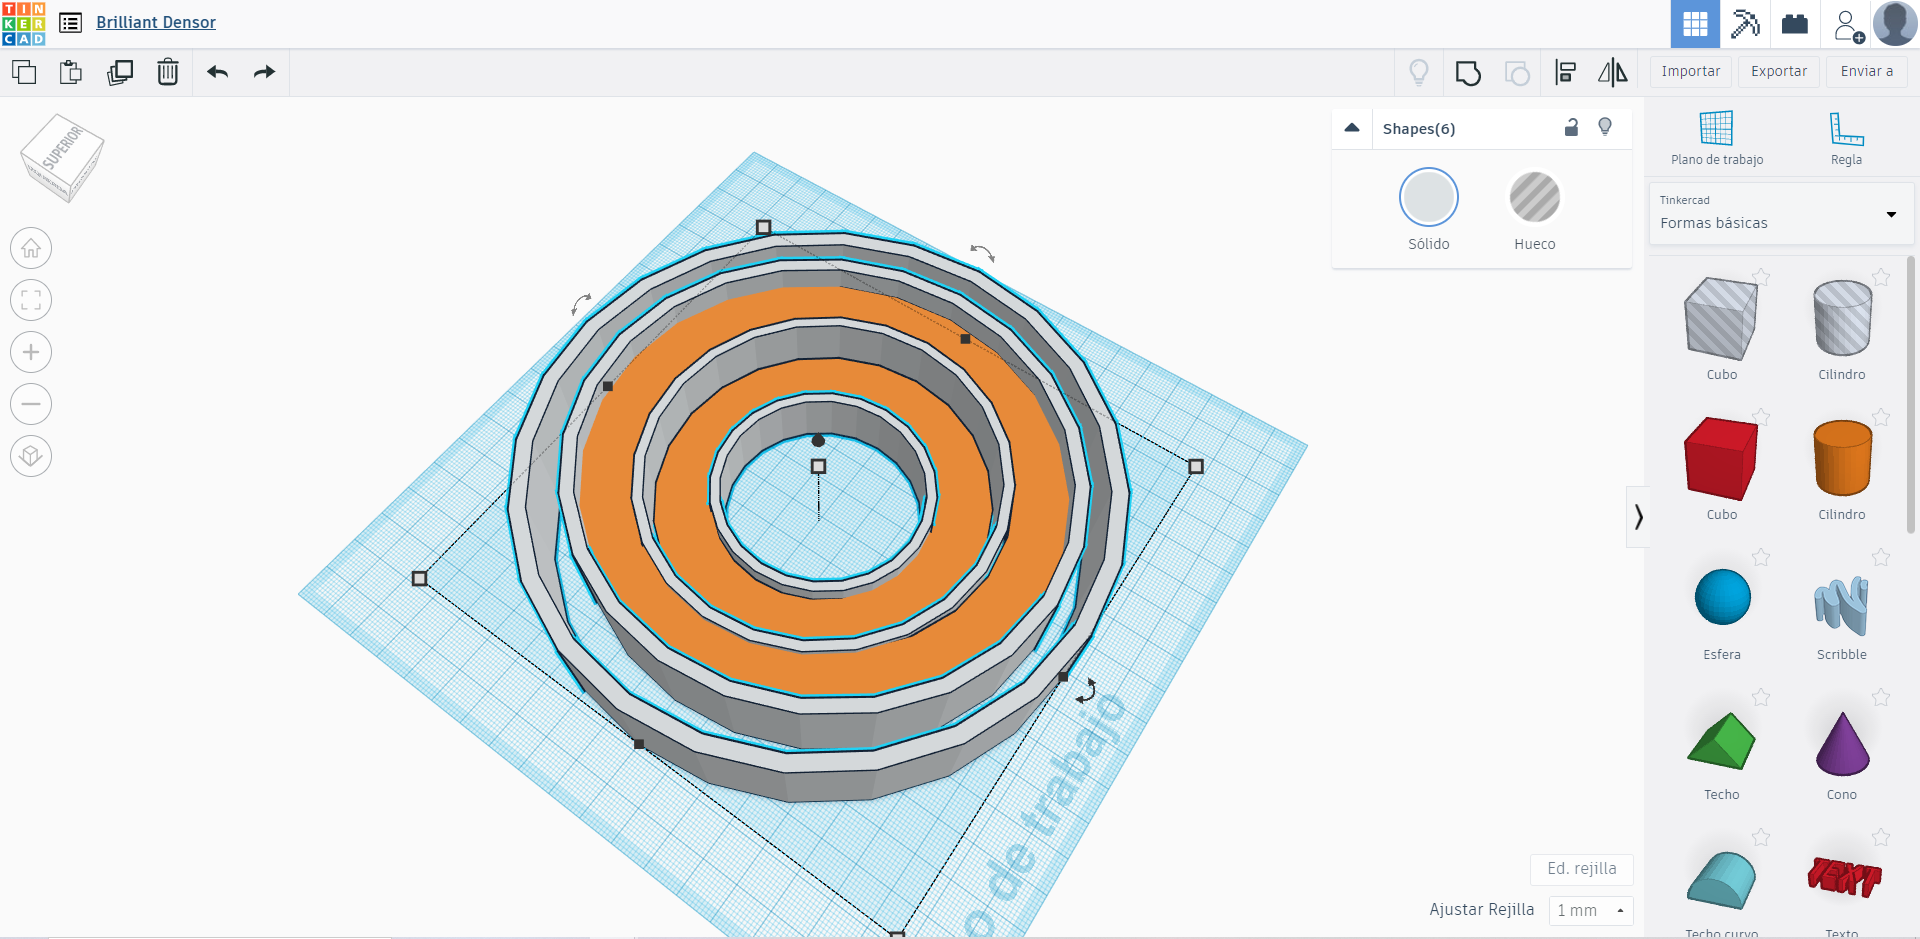Click the Hueco striped swatch

click(x=1534, y=197)
